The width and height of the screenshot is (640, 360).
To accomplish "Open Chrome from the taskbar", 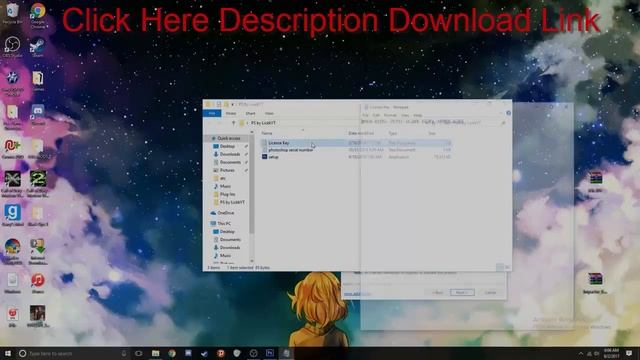I will pos(172,353).
